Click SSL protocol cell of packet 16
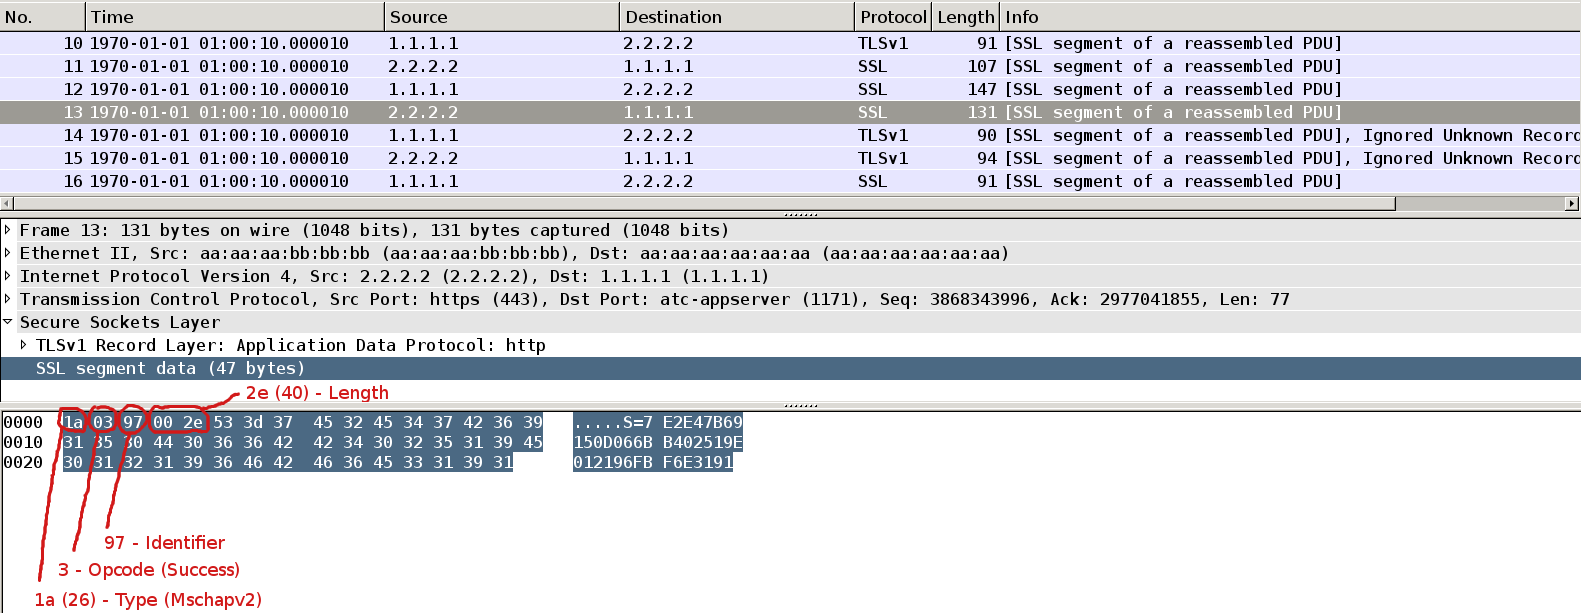1581x613 pixels. (x=872, y=181)
